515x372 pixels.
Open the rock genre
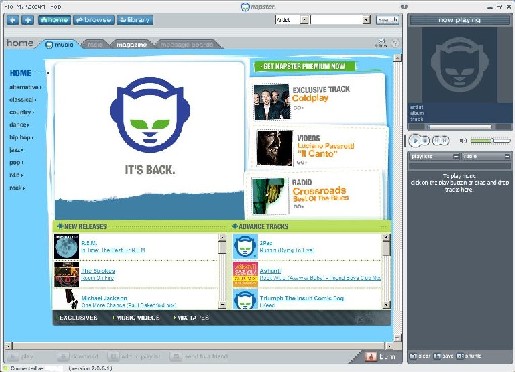click(17, 188)
